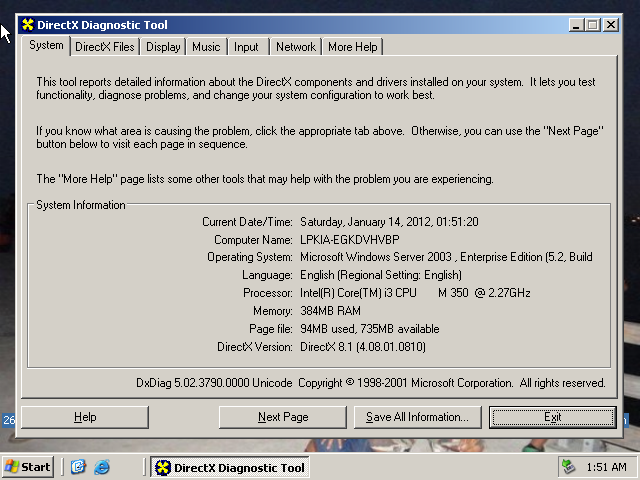The height and width of the screenshot is (480, 640).
Task: Click the DirectX 8.1 version value
Action: [363, 347]
